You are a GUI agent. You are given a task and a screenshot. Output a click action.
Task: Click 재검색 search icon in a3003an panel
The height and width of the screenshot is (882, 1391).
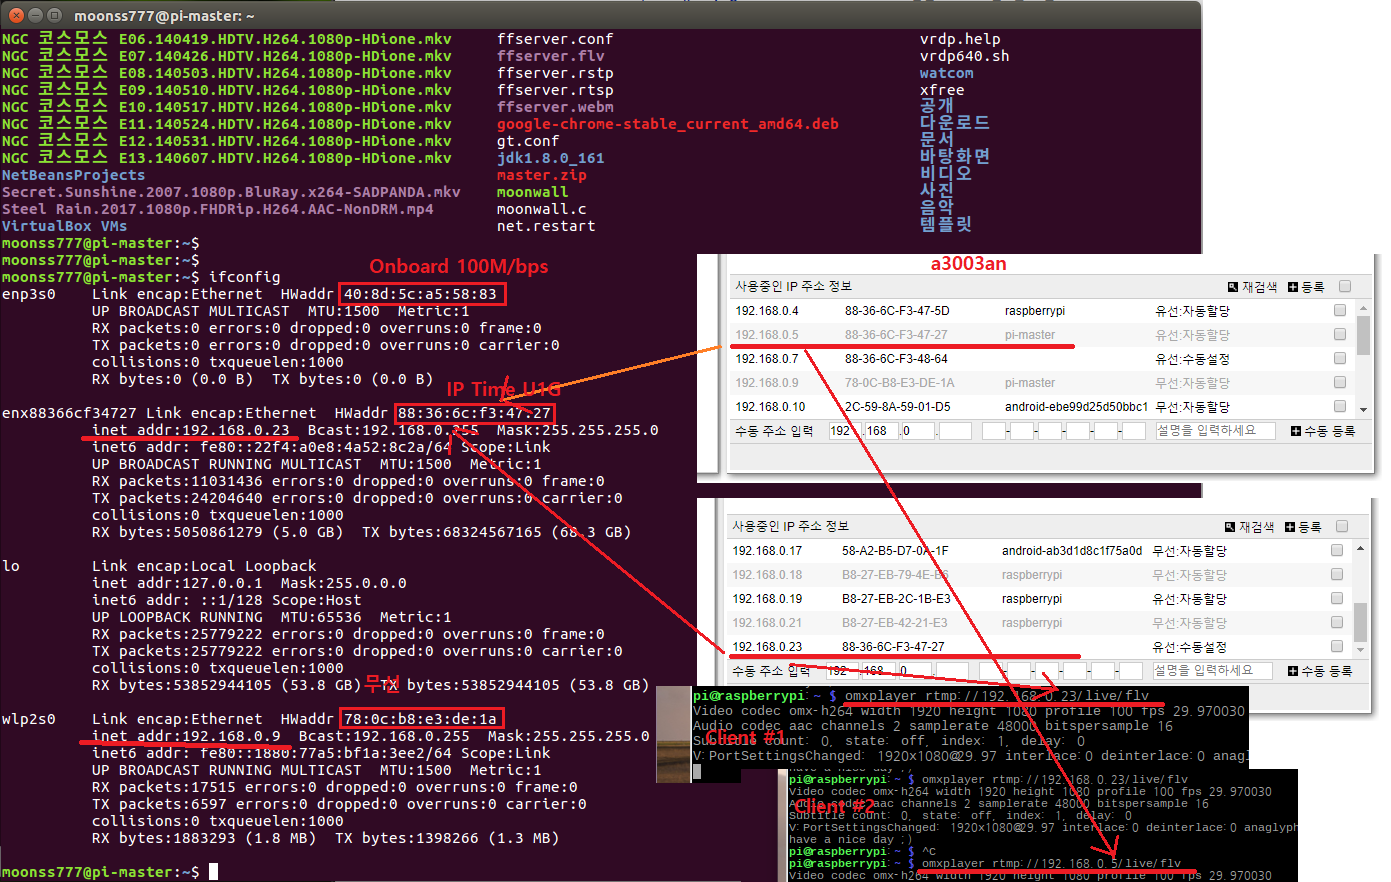point(1233,287)
